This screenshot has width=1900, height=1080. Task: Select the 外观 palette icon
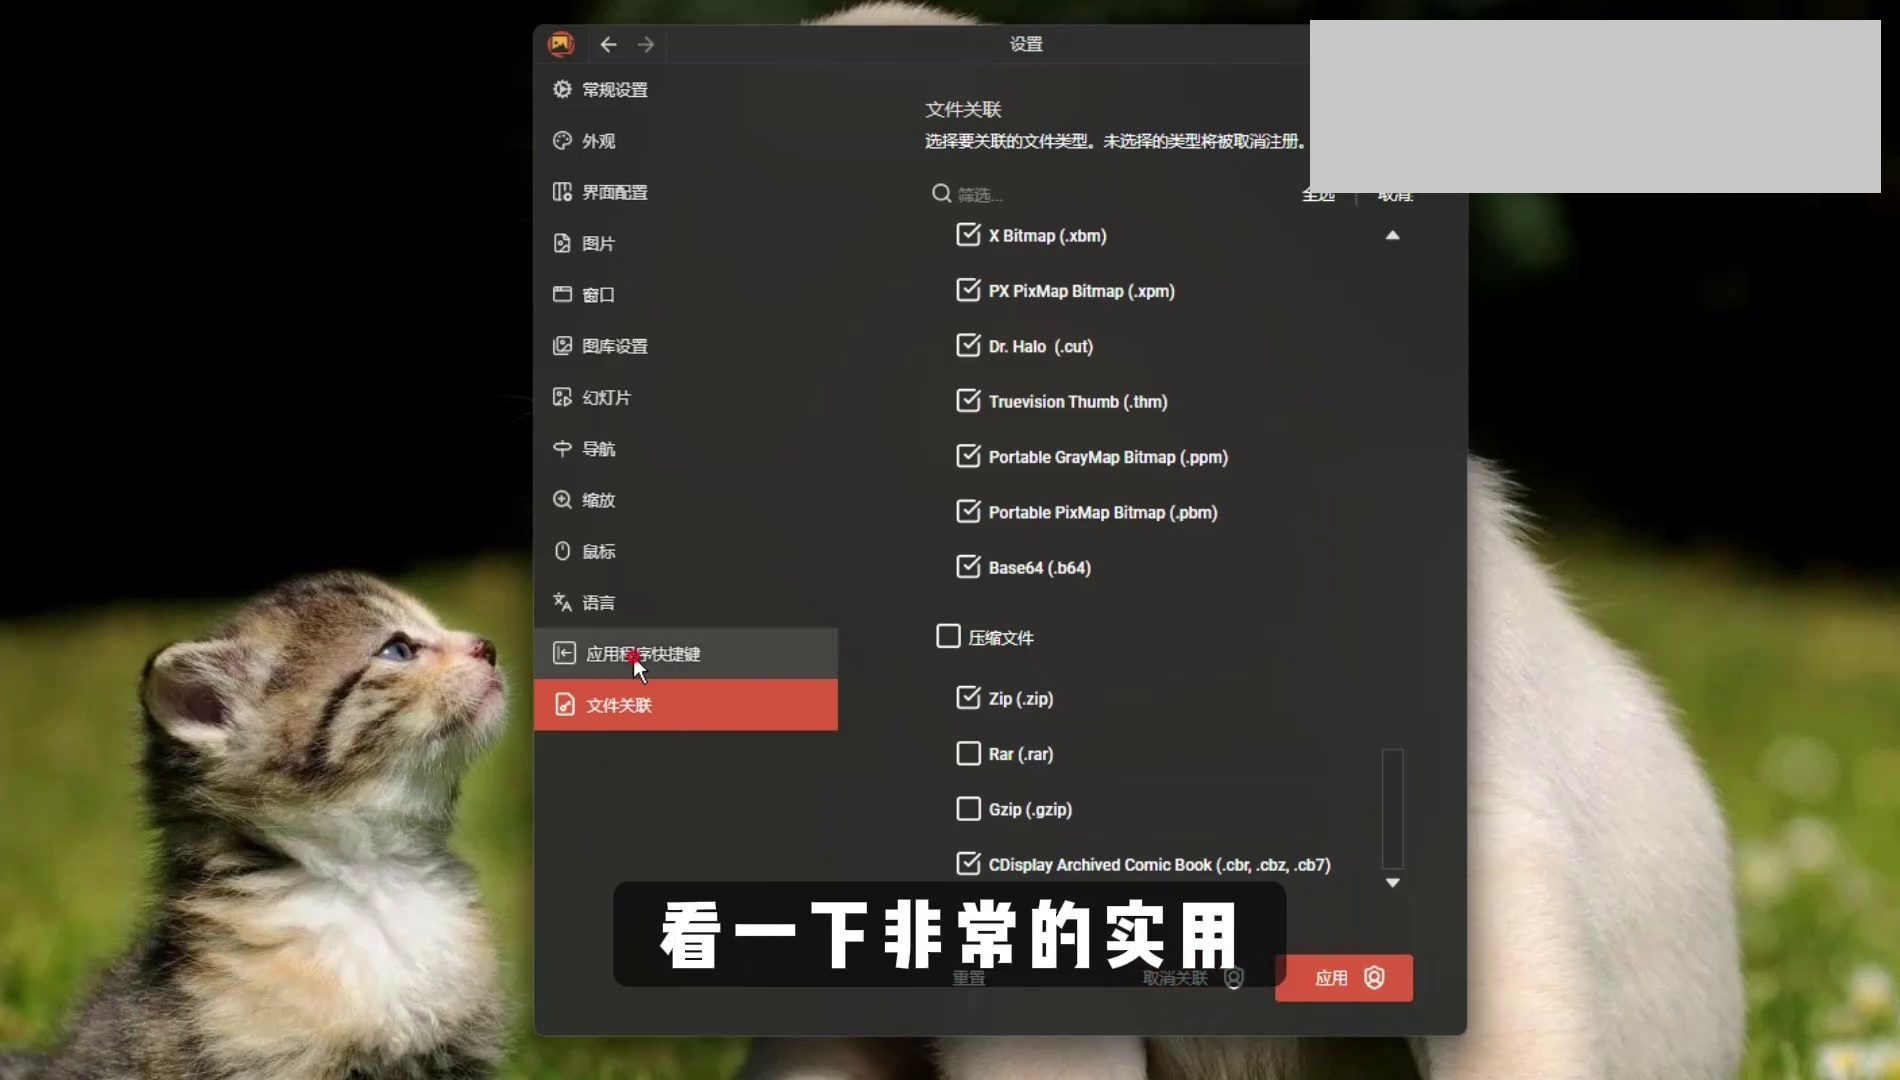click(x=562, y=141)
